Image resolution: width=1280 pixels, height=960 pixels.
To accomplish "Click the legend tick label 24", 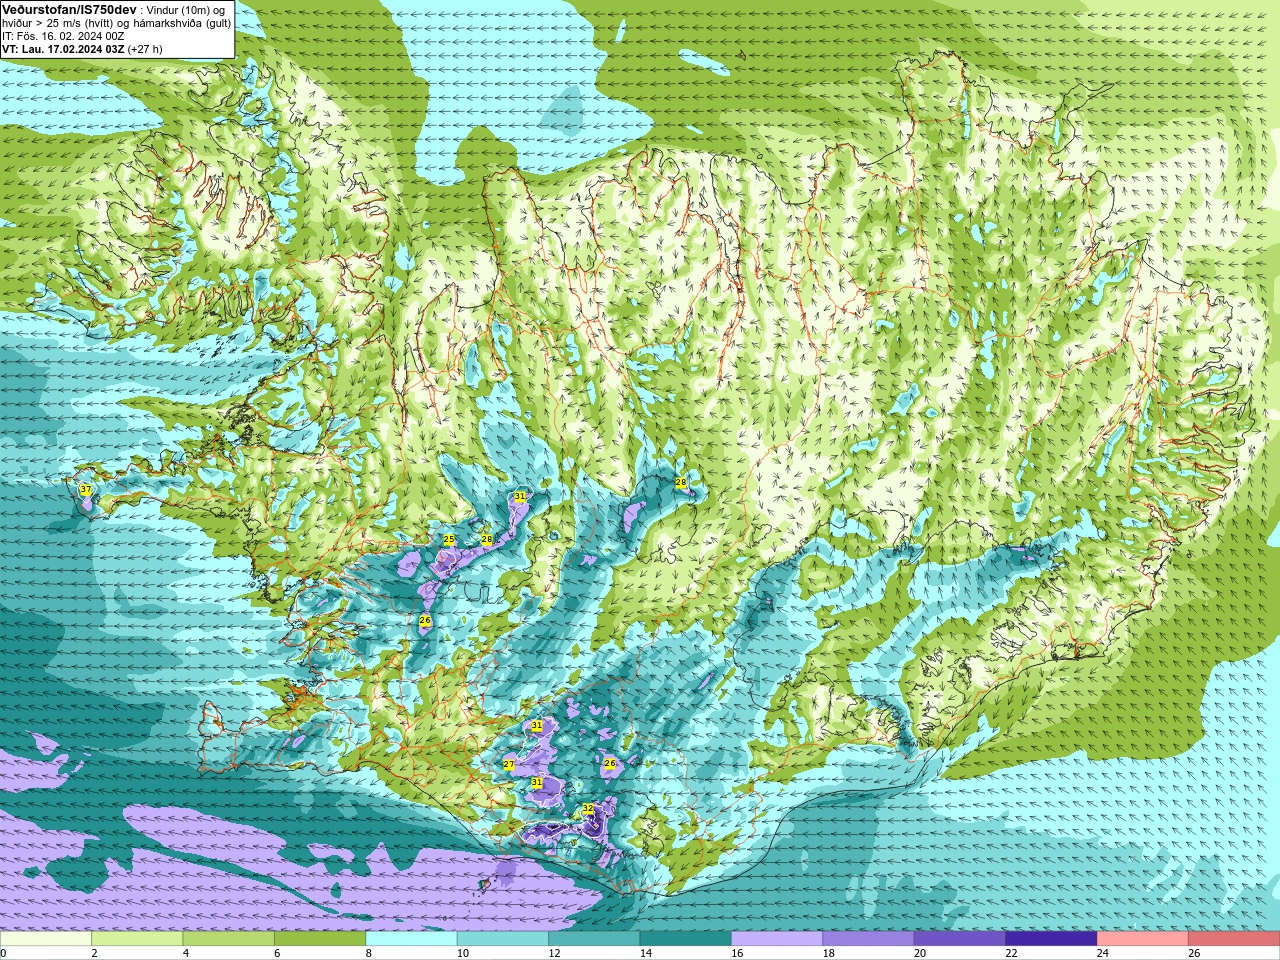I will 1102,953.
